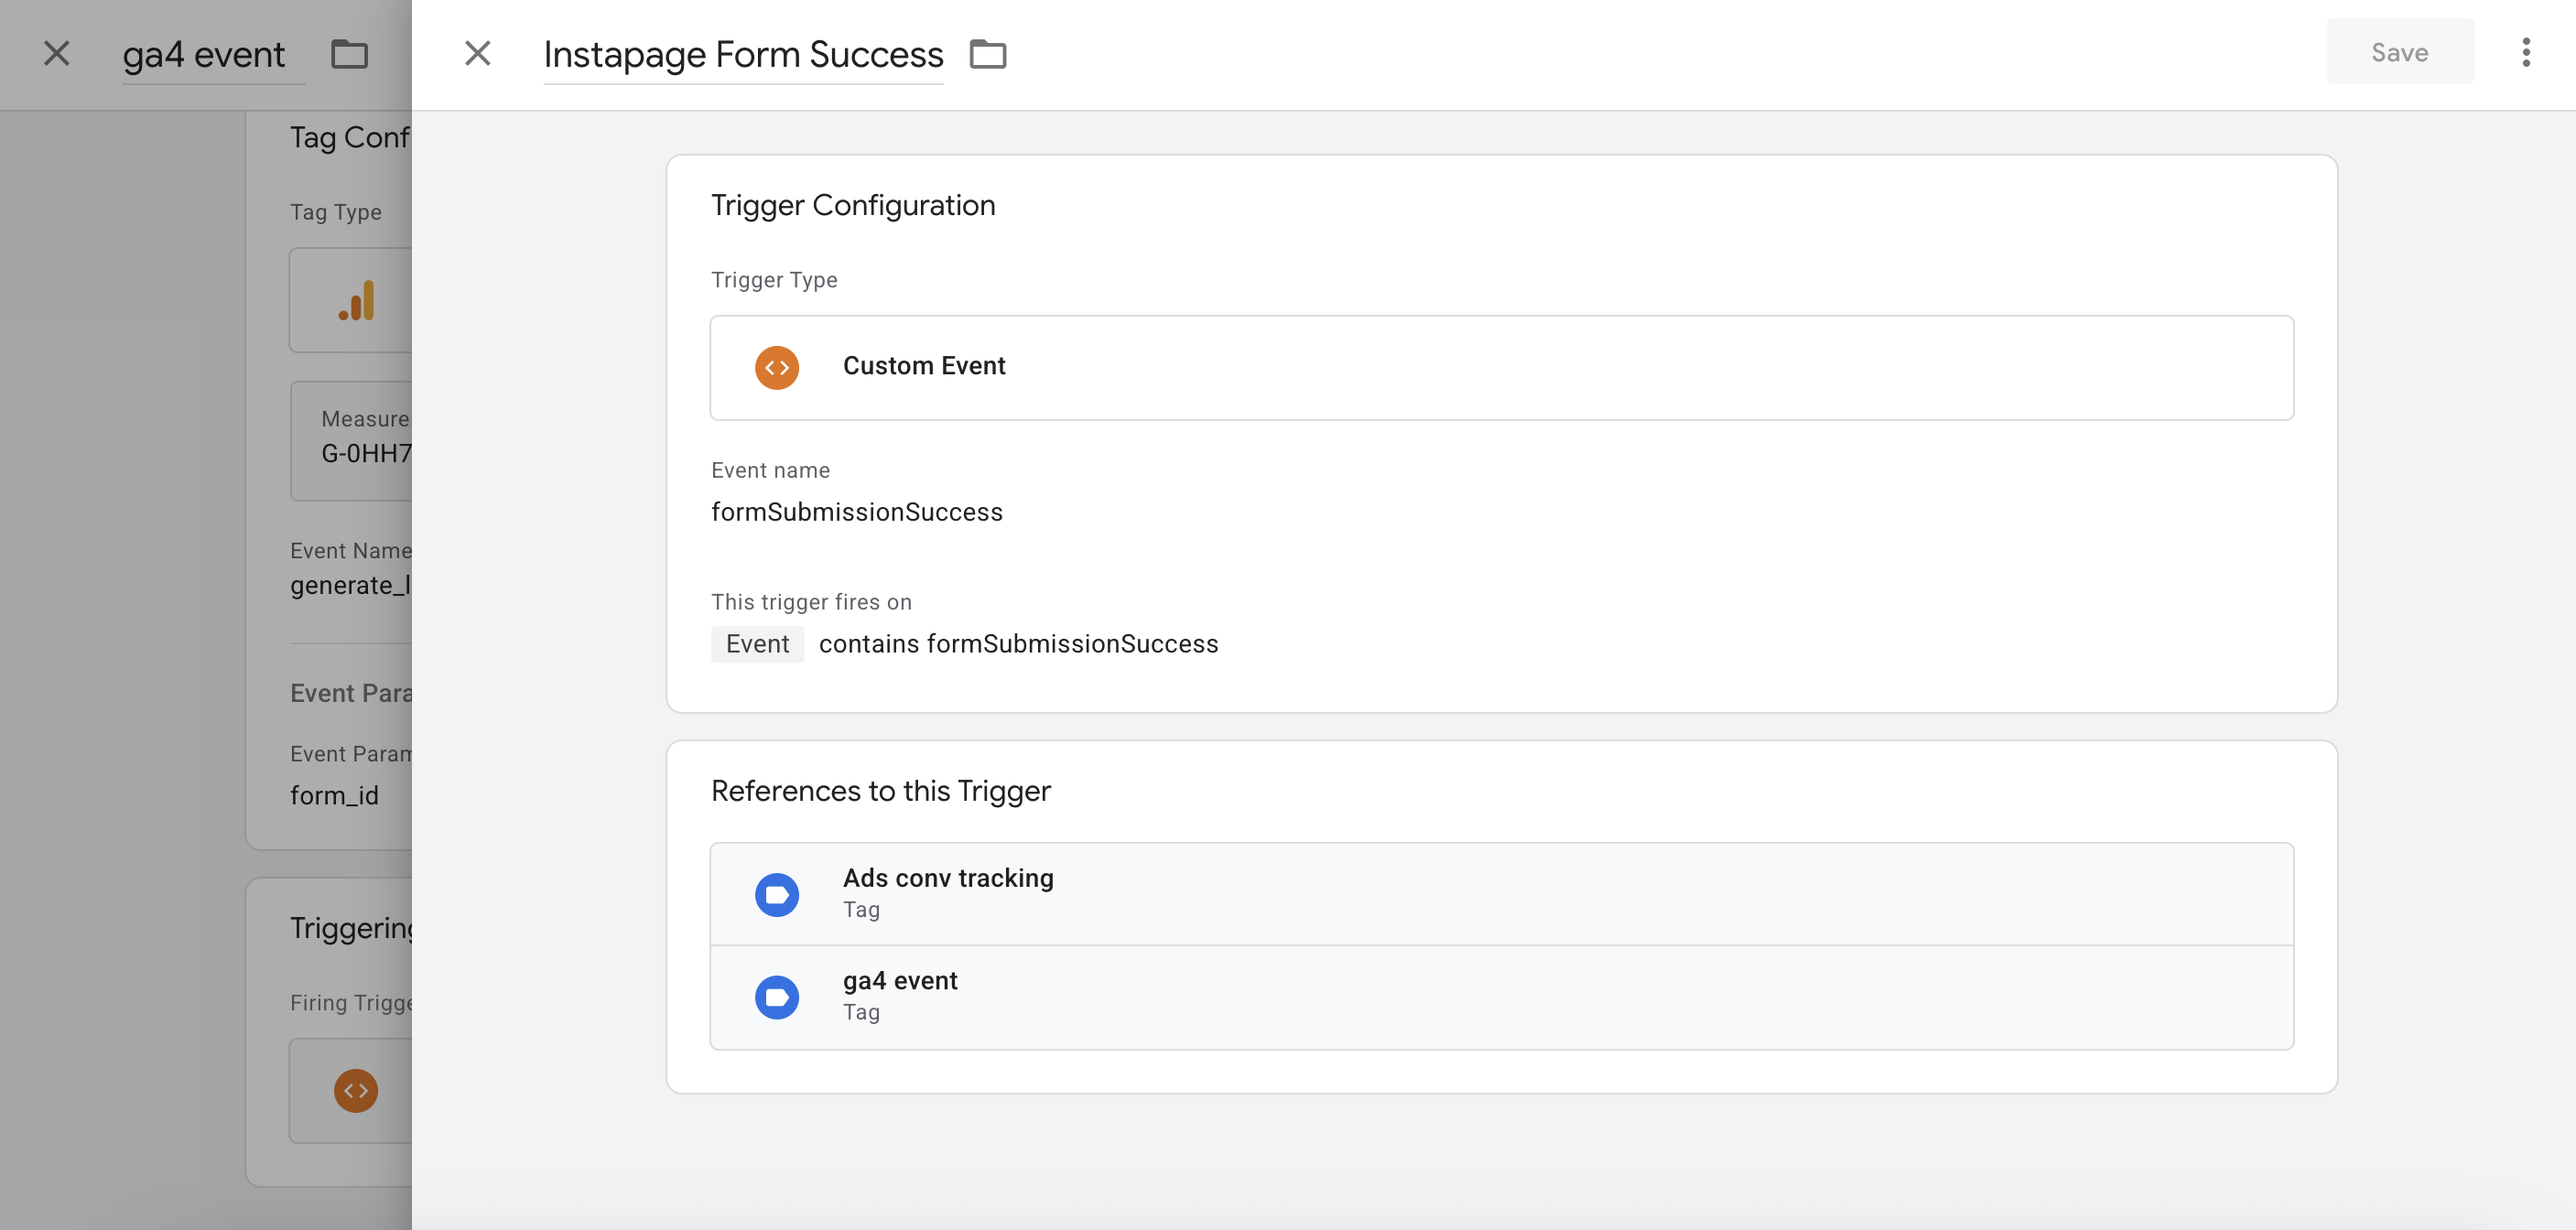Click the blue tag icon for ga4 event
The height and width of the screenshot is (1230, 2576).
click(776, 997)
